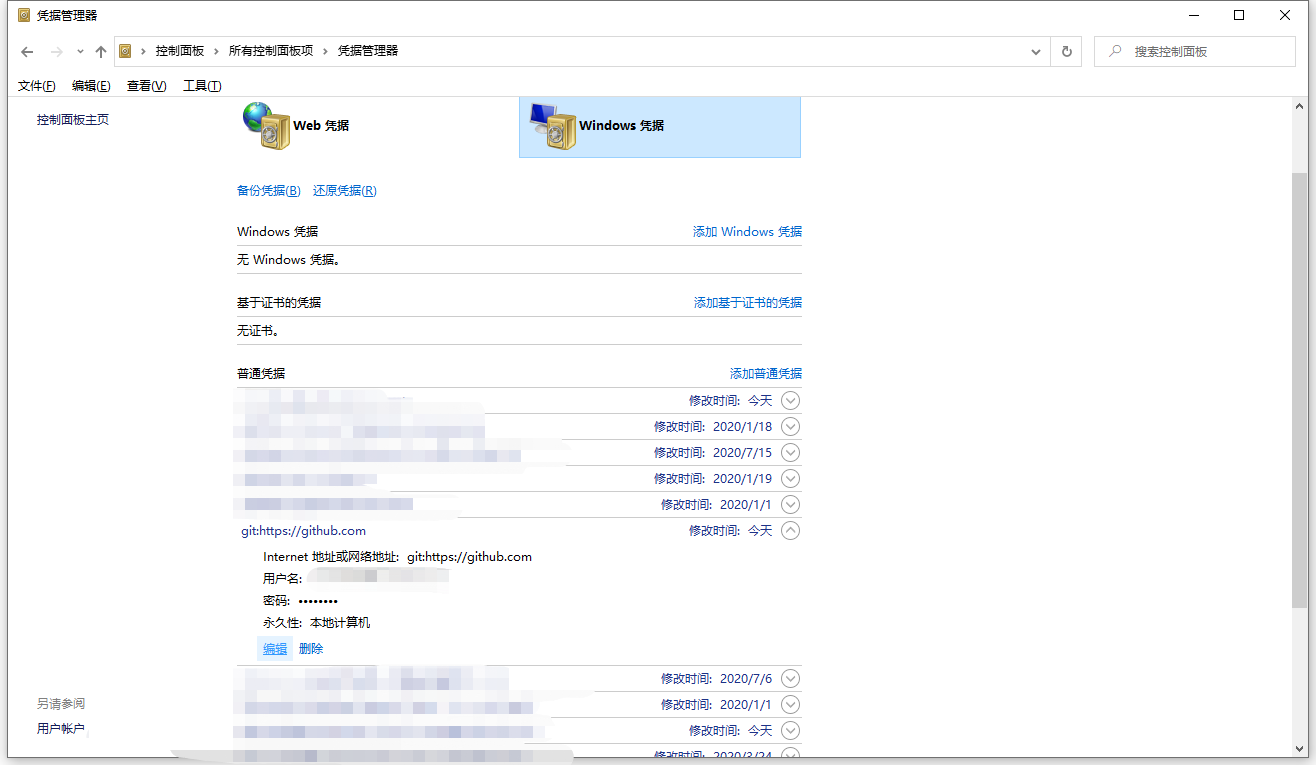Click the vertical scrollbar down arrow
Viewport: 1316px width, 765px height.
1300,749
